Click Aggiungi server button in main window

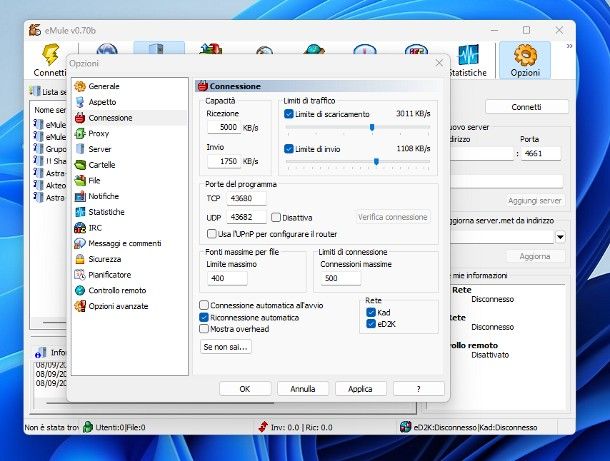(x=535, y=201)
